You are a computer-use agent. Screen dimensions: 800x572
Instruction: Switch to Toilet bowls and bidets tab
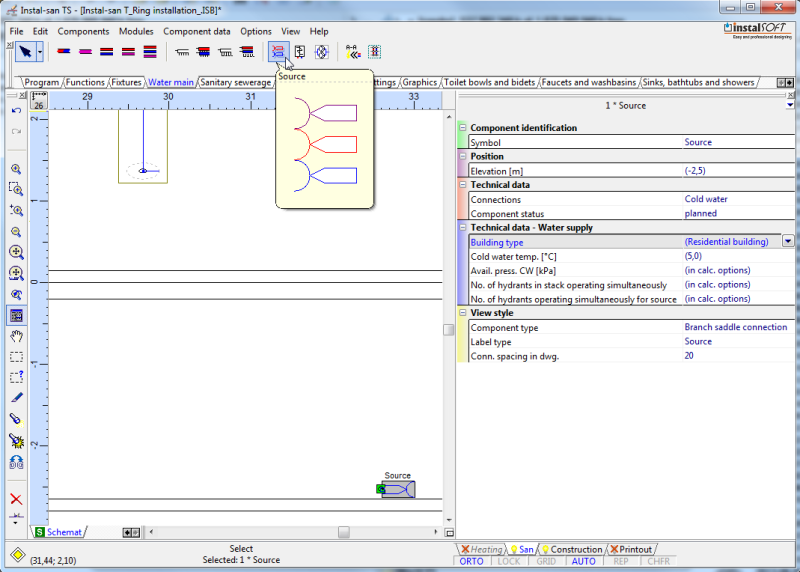(x=489, y=82)
